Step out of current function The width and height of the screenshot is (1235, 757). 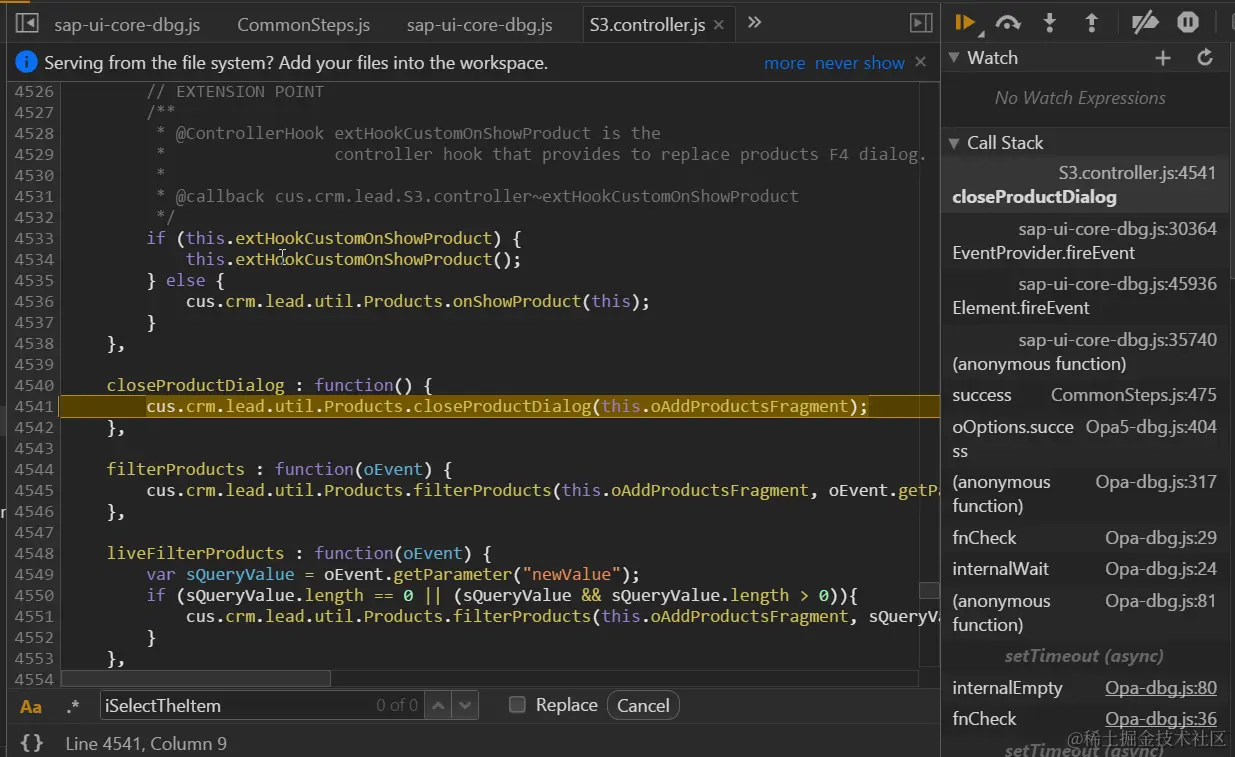(1092, 22)
